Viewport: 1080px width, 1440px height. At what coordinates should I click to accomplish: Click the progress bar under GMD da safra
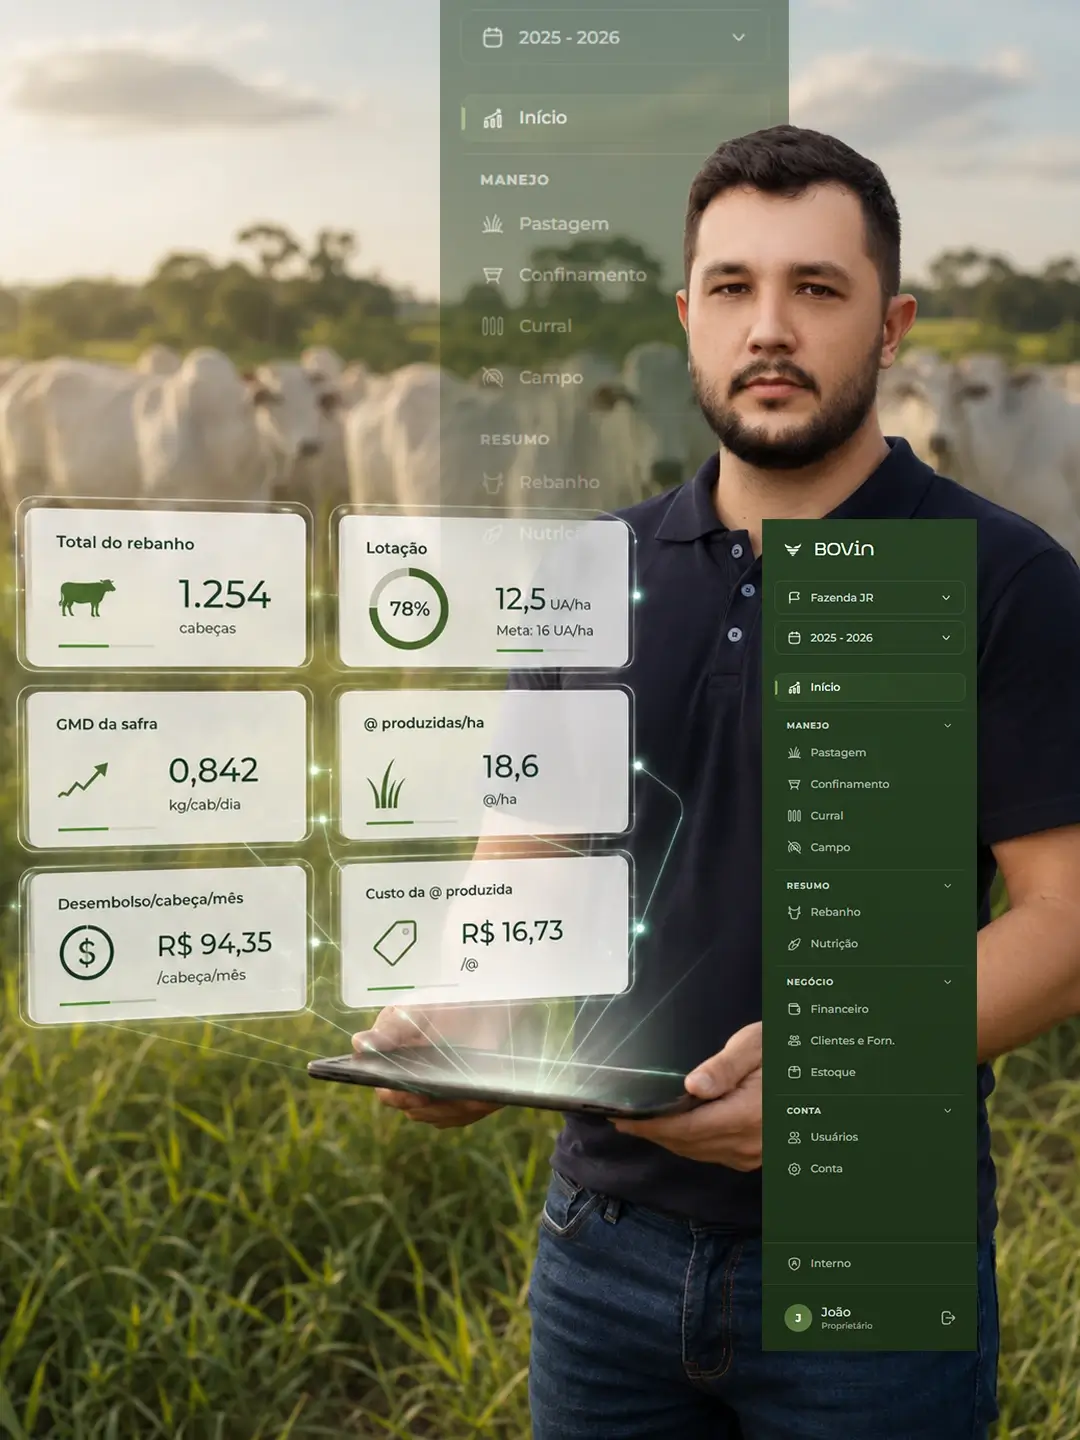pyautogui.click(x=107, y=829)
